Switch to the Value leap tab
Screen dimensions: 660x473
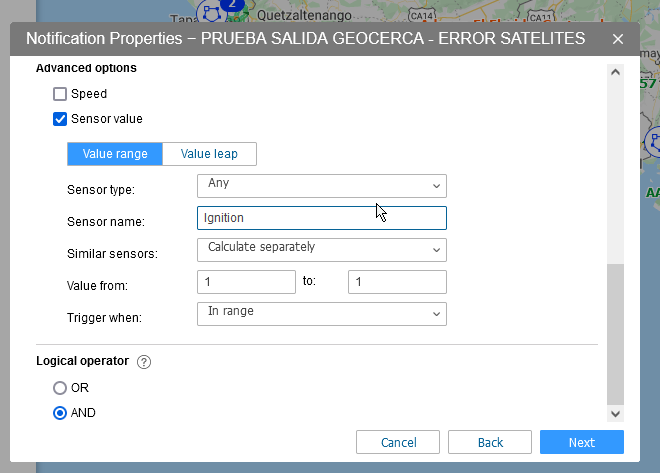209,154
